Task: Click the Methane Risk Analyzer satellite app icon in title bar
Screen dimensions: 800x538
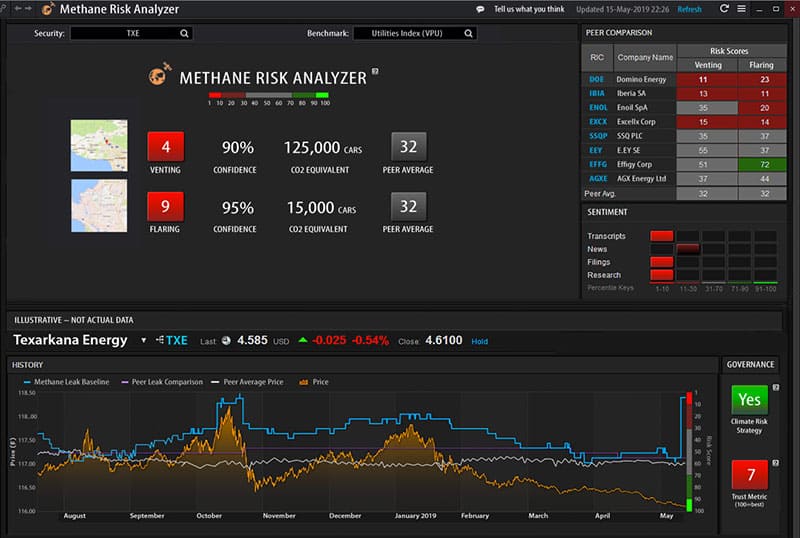Action: [47, 8]
